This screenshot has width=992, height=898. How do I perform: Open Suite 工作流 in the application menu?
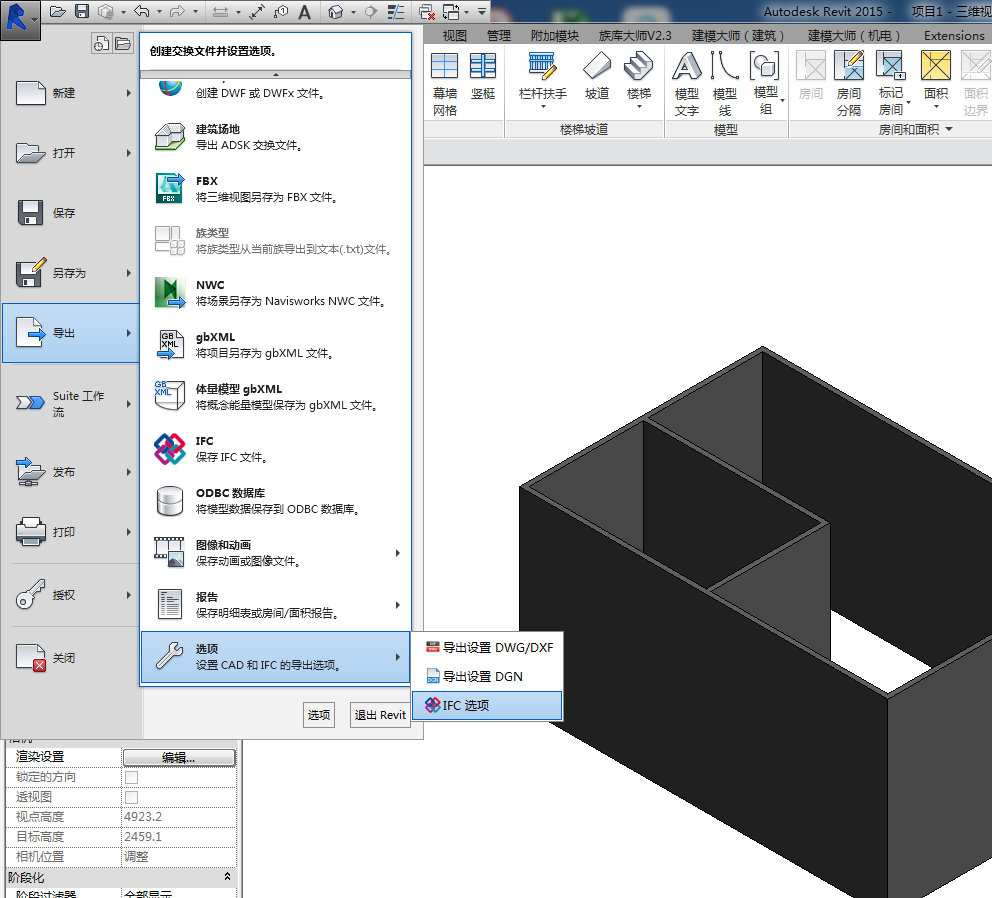coord(71,404)
